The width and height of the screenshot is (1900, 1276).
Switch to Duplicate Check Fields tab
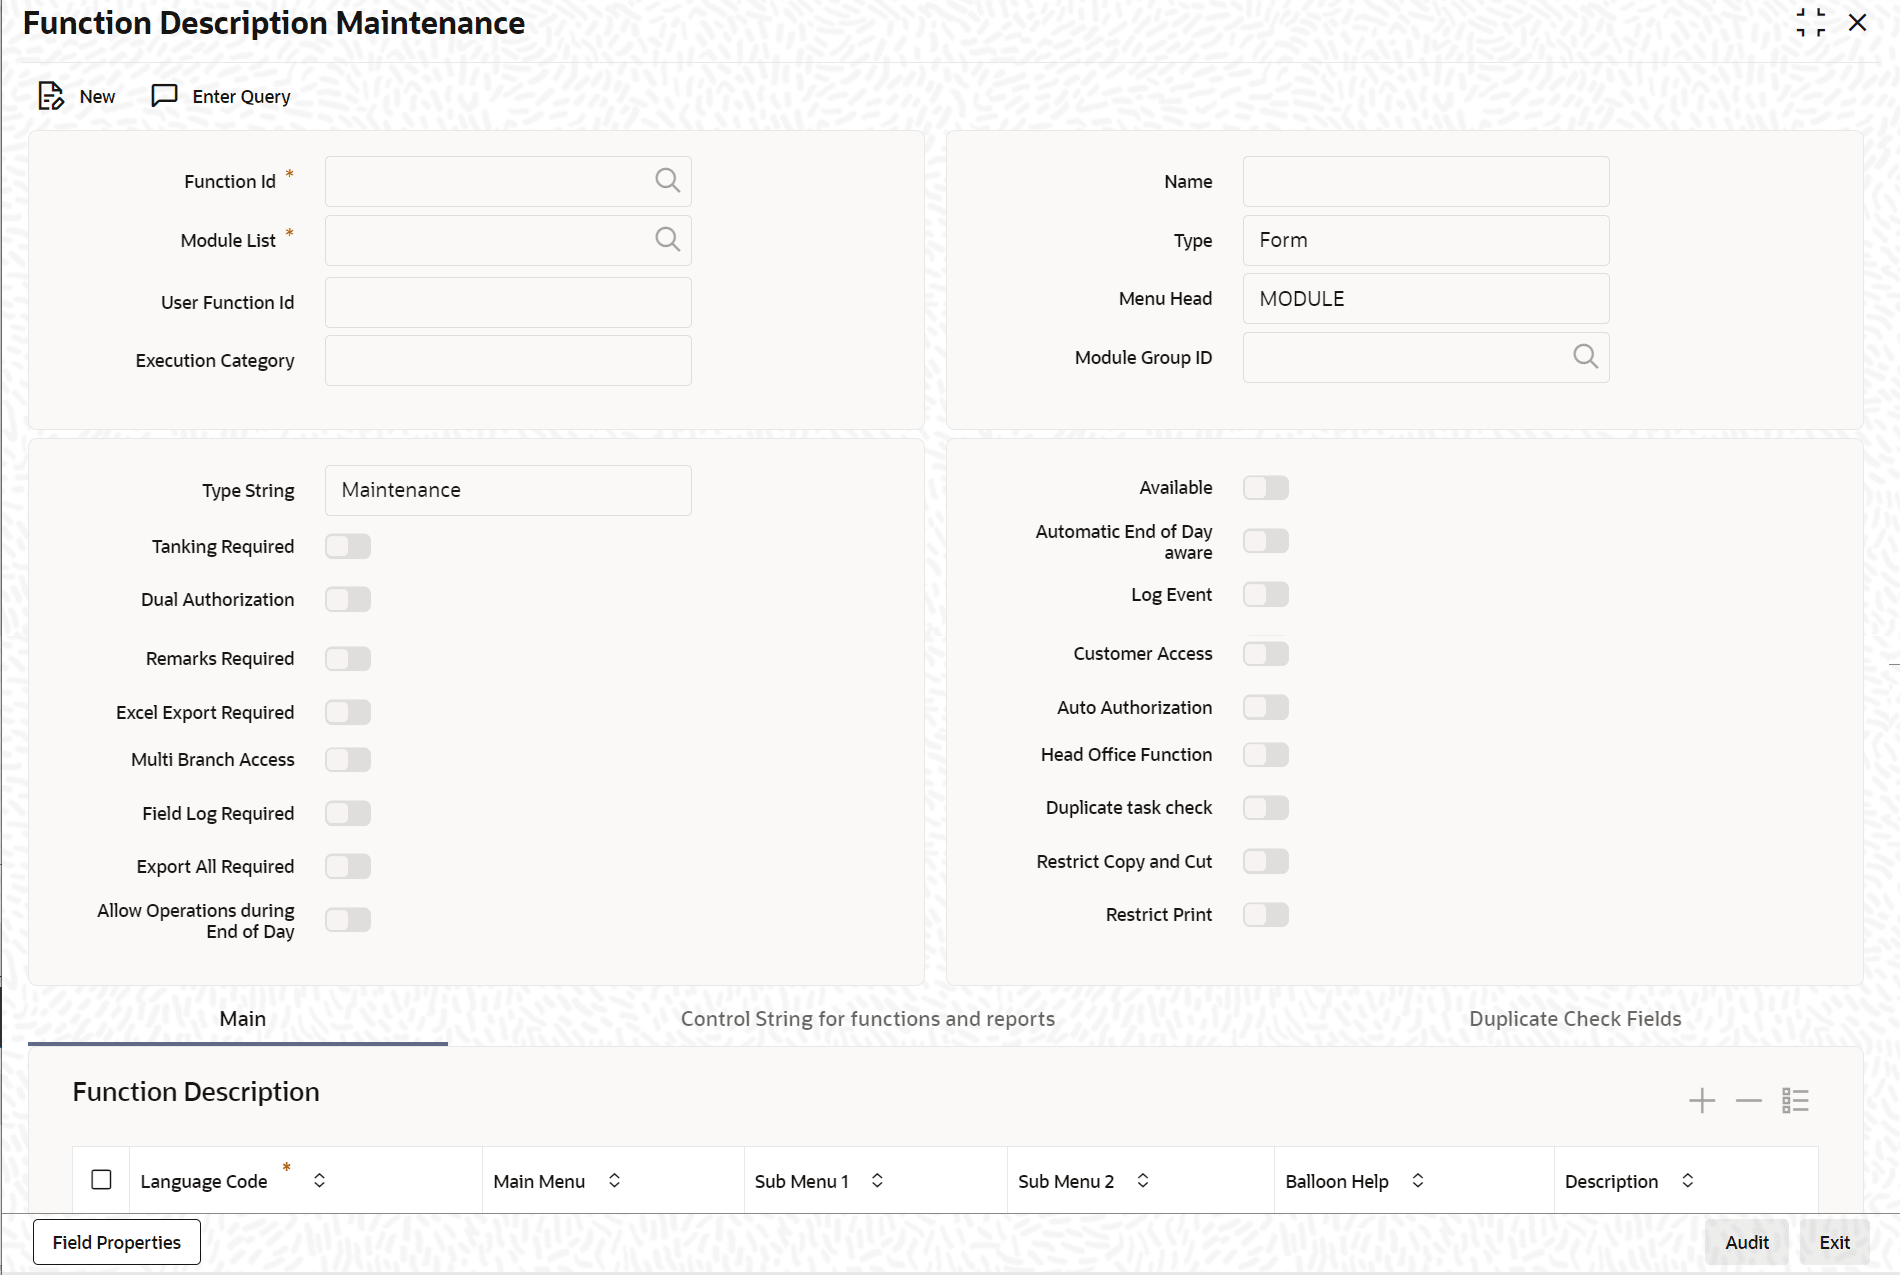click(x=1575, y=1018)
